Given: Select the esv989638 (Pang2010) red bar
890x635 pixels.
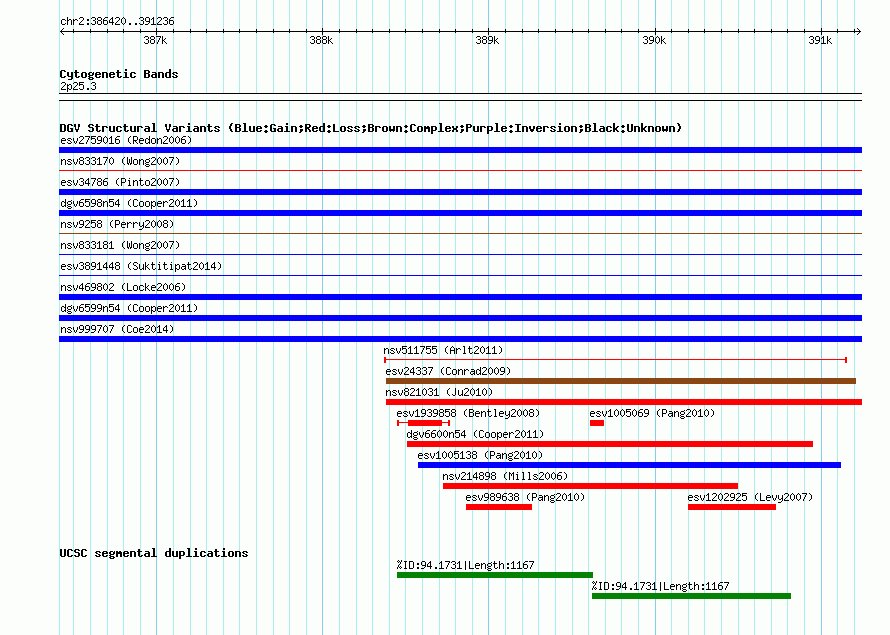Looking at the screenshot, I should click(499, 507).
